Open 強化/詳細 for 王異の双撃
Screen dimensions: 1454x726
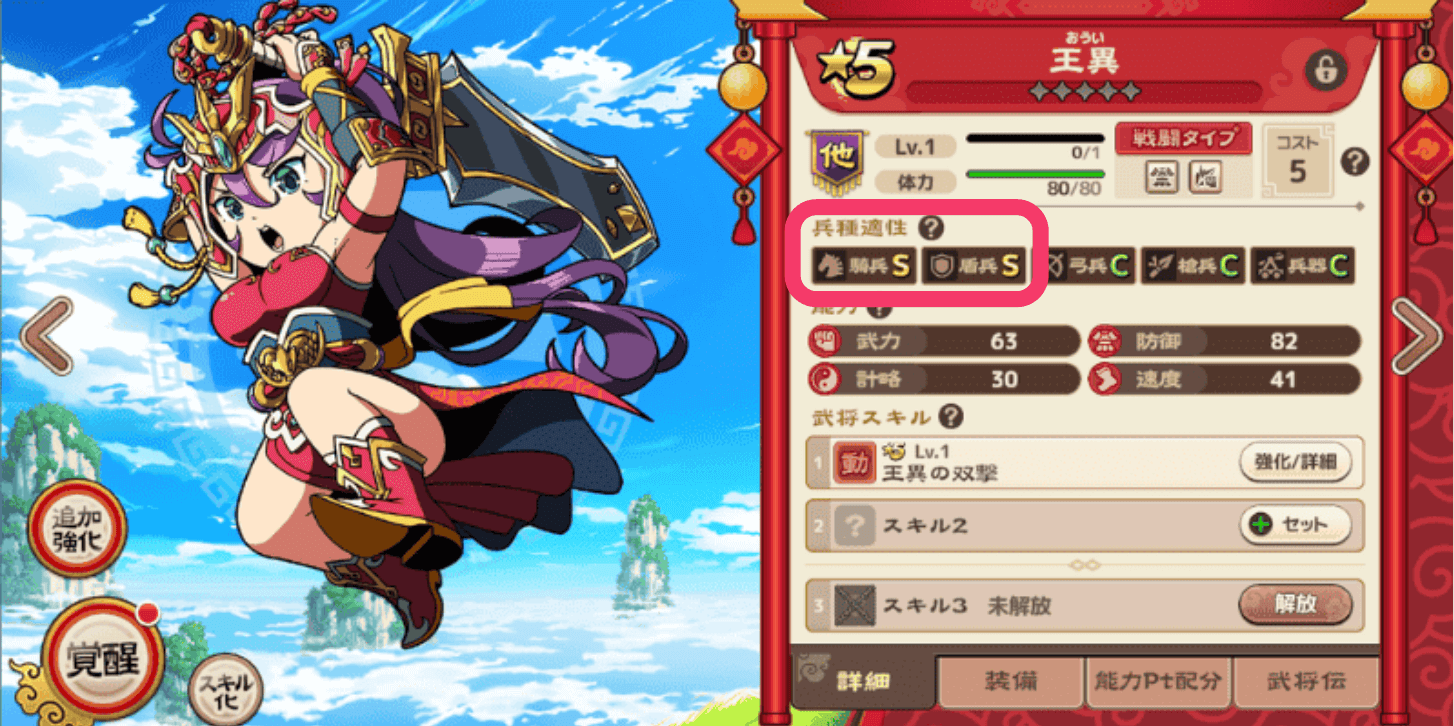[x=1295, y=463]
